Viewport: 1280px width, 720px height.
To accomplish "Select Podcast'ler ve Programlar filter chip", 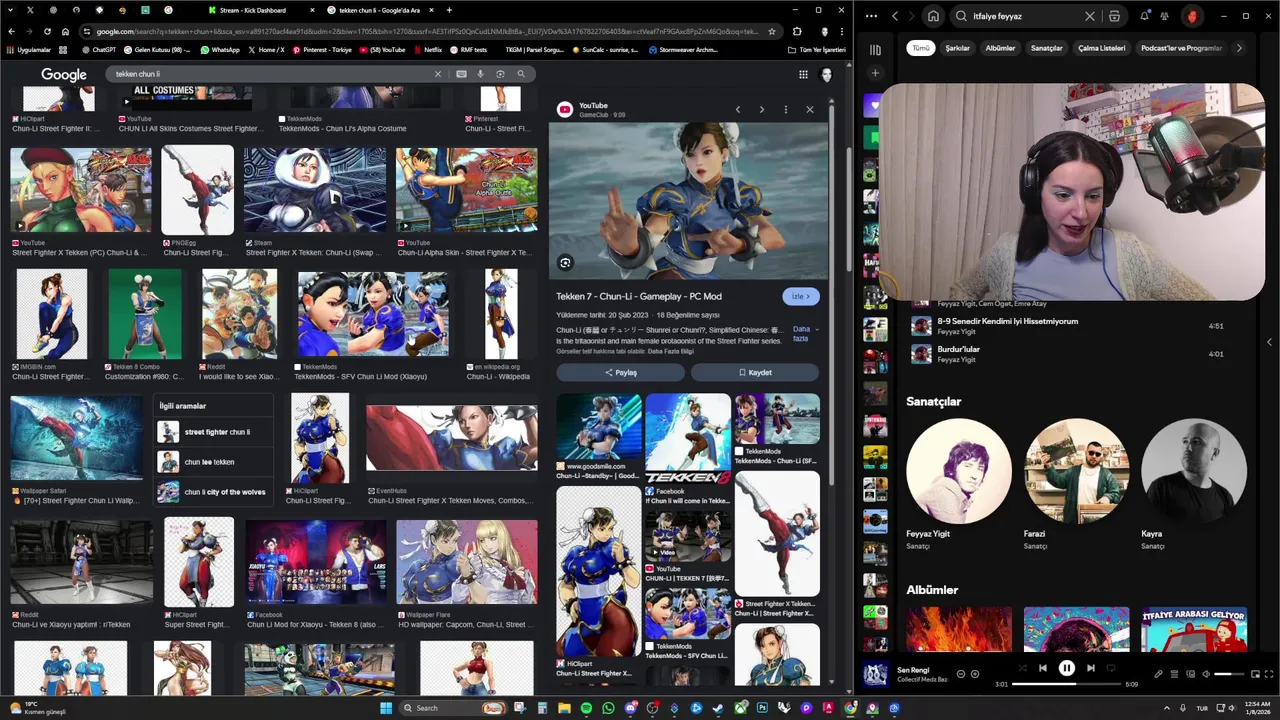I will [x=1181, y=48].
